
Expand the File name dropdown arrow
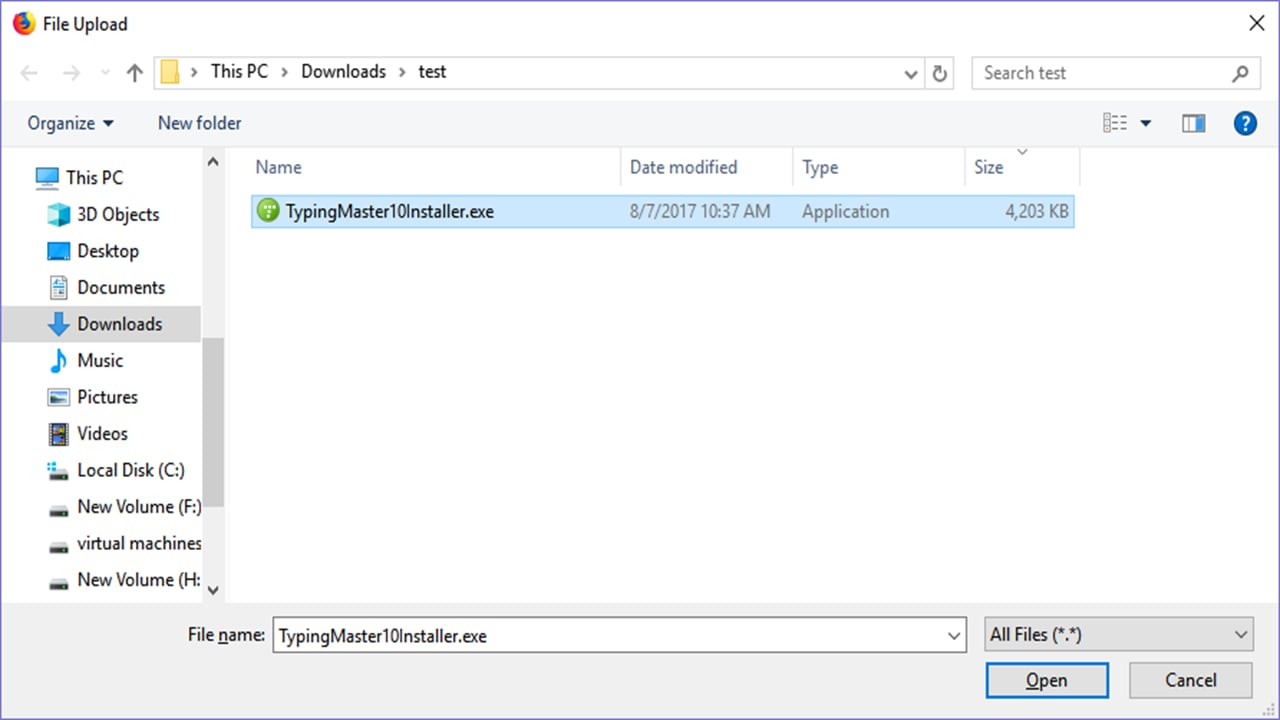954,635
